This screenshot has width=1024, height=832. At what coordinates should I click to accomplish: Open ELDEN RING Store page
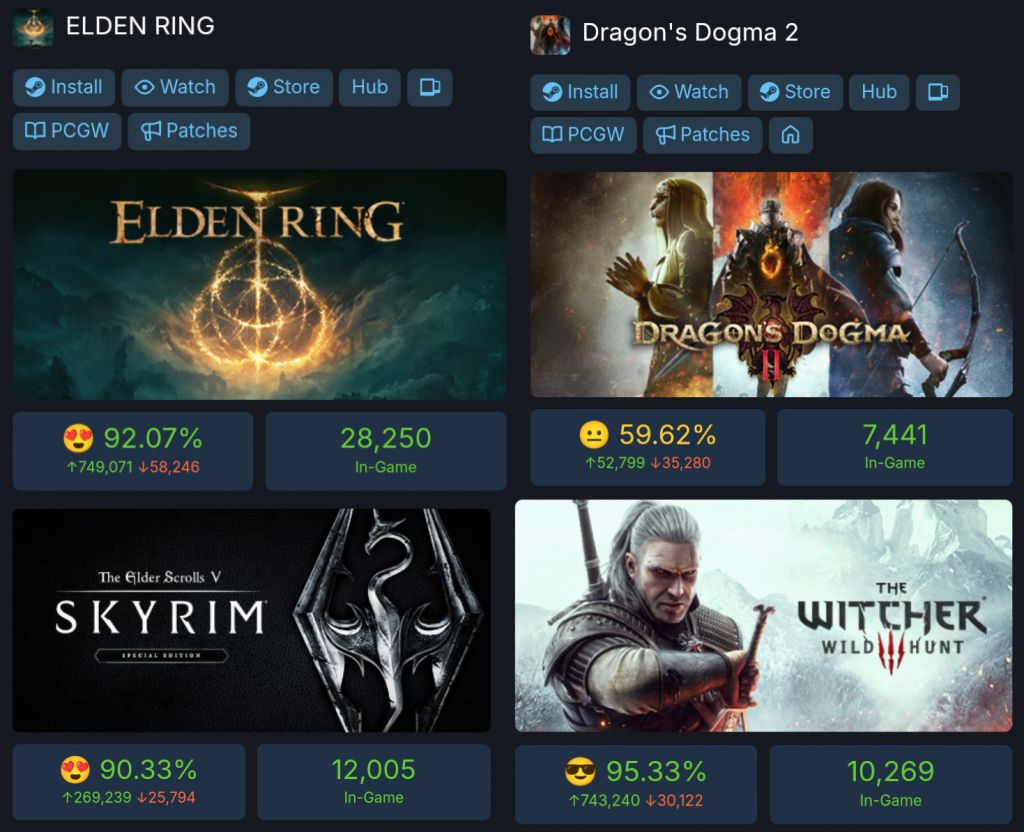click(284, 88)
